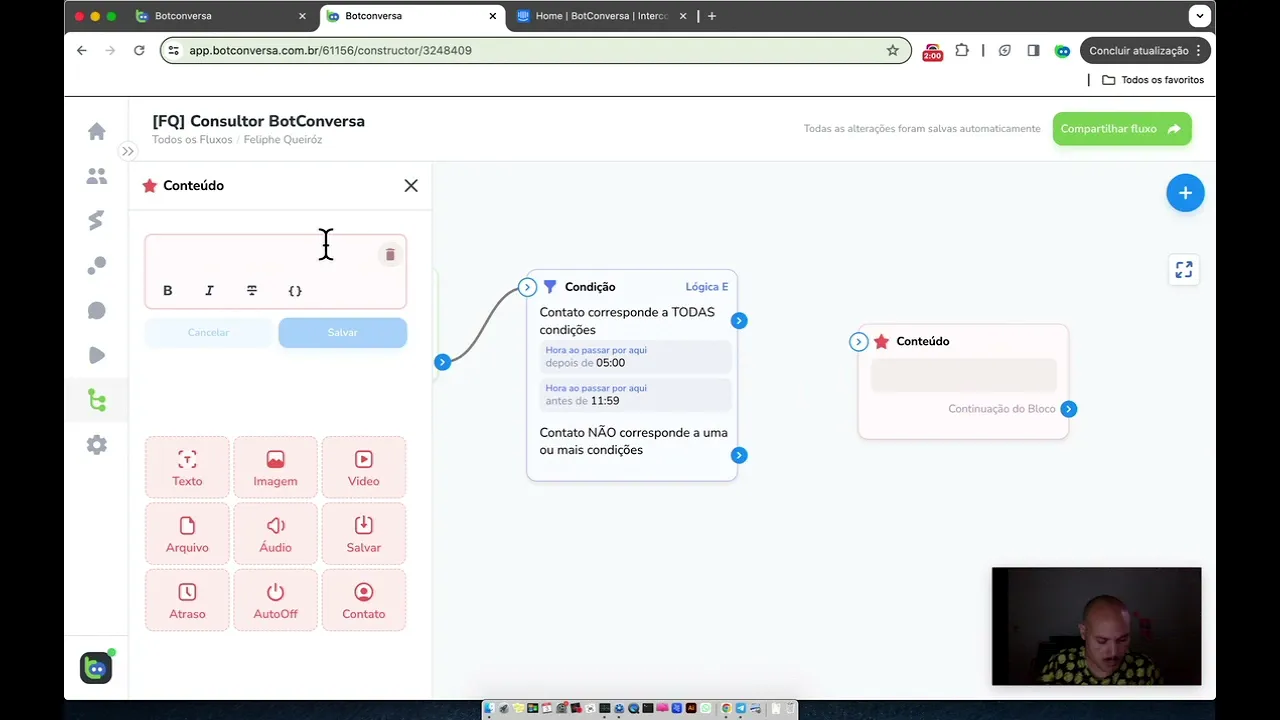Add an Imagem content block
The image size is (1280, 720).
275,467
